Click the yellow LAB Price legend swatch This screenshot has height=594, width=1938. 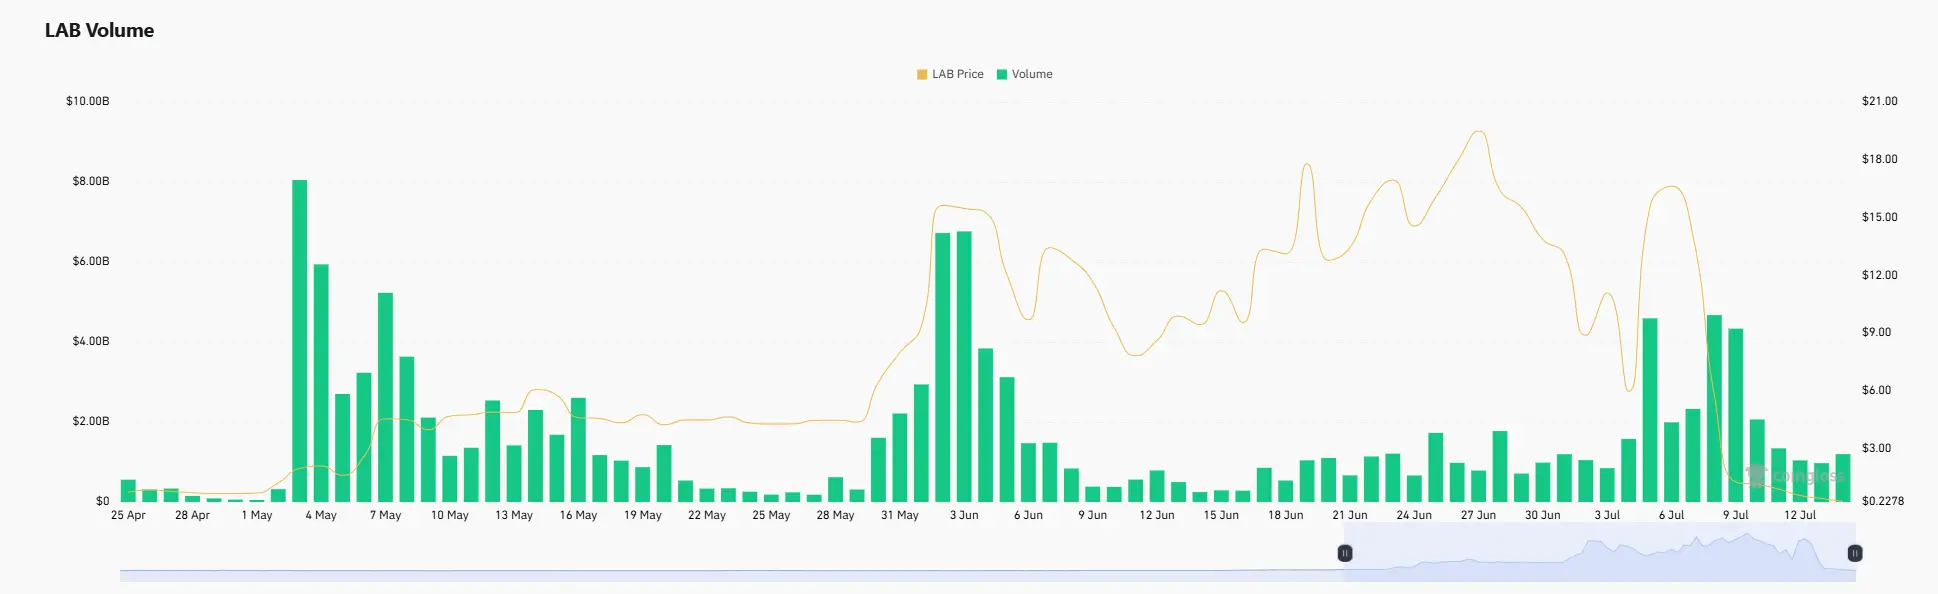coord(922,74)
